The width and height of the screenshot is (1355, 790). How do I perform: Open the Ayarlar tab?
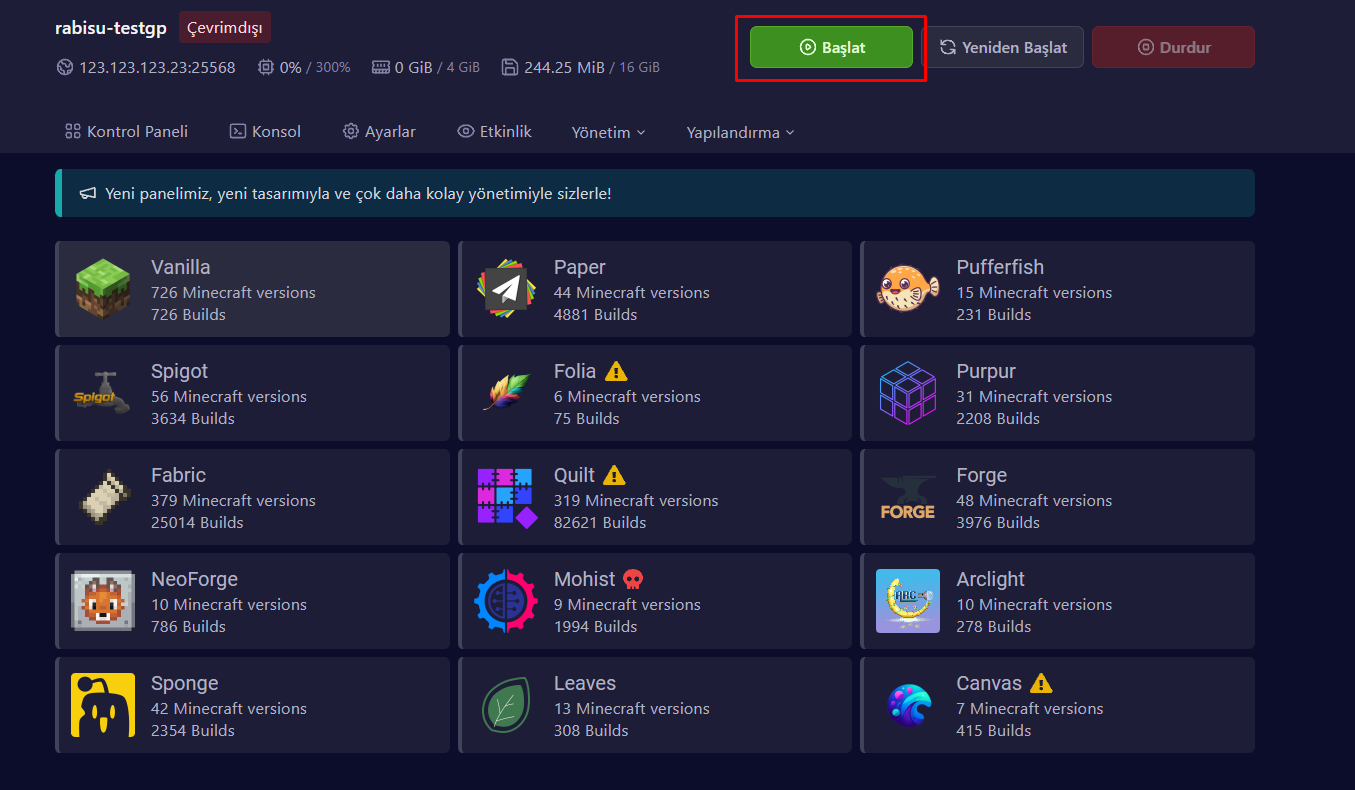tap(379, 132)
